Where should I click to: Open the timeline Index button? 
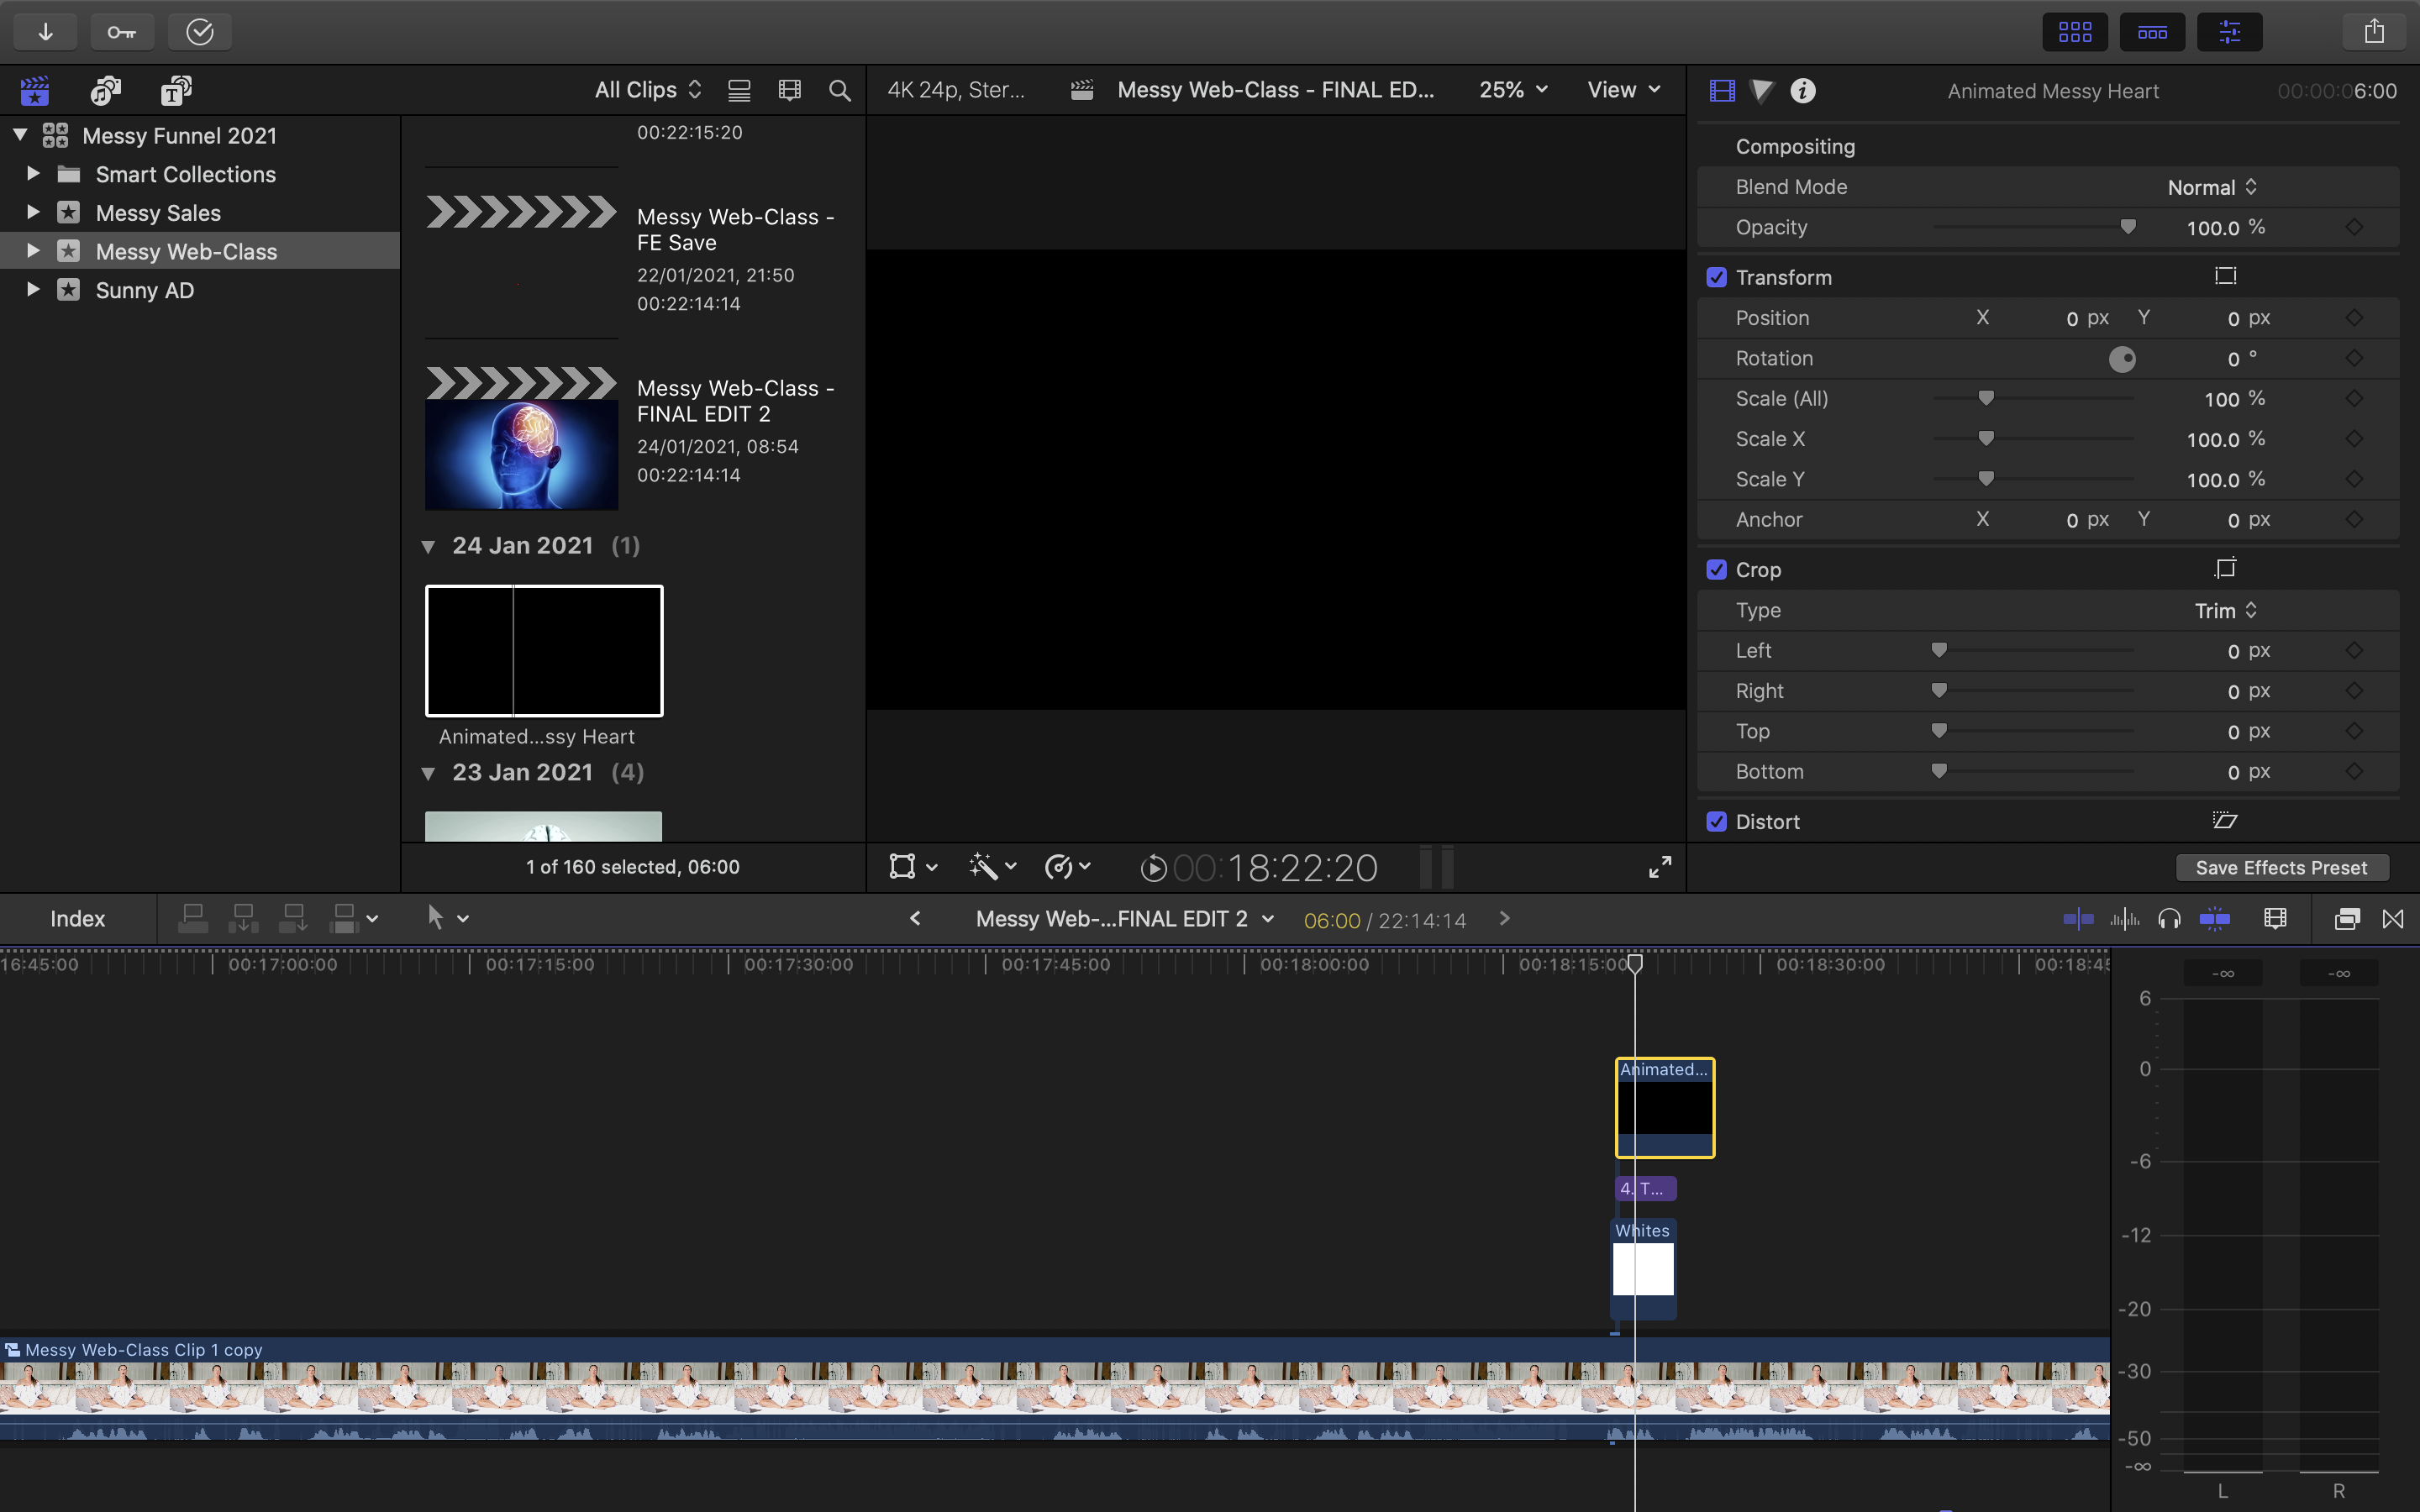tap(77, 919)
